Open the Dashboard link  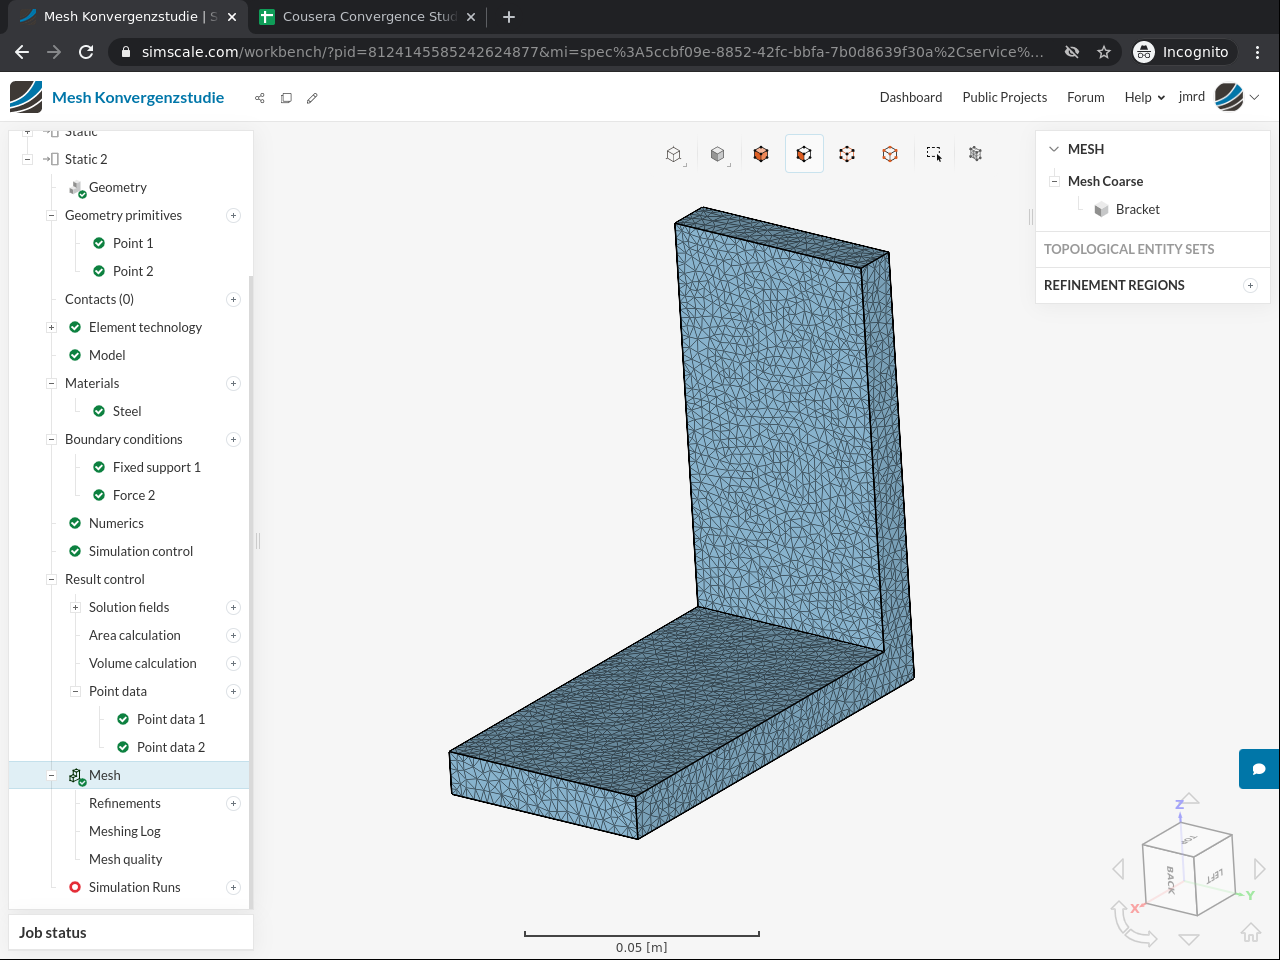(910, 97)
